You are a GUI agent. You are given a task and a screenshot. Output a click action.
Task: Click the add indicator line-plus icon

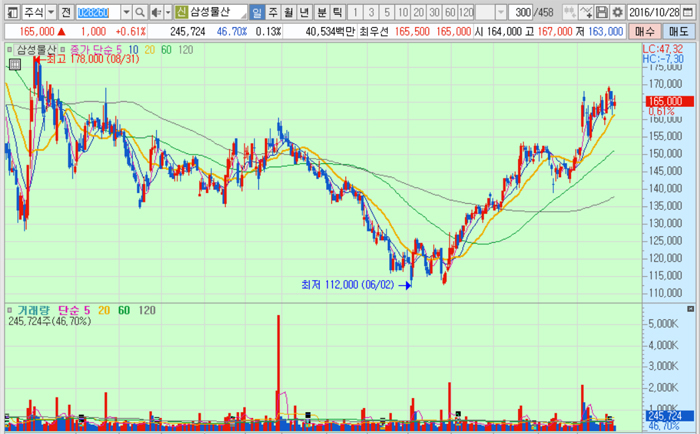coord(586,12)
